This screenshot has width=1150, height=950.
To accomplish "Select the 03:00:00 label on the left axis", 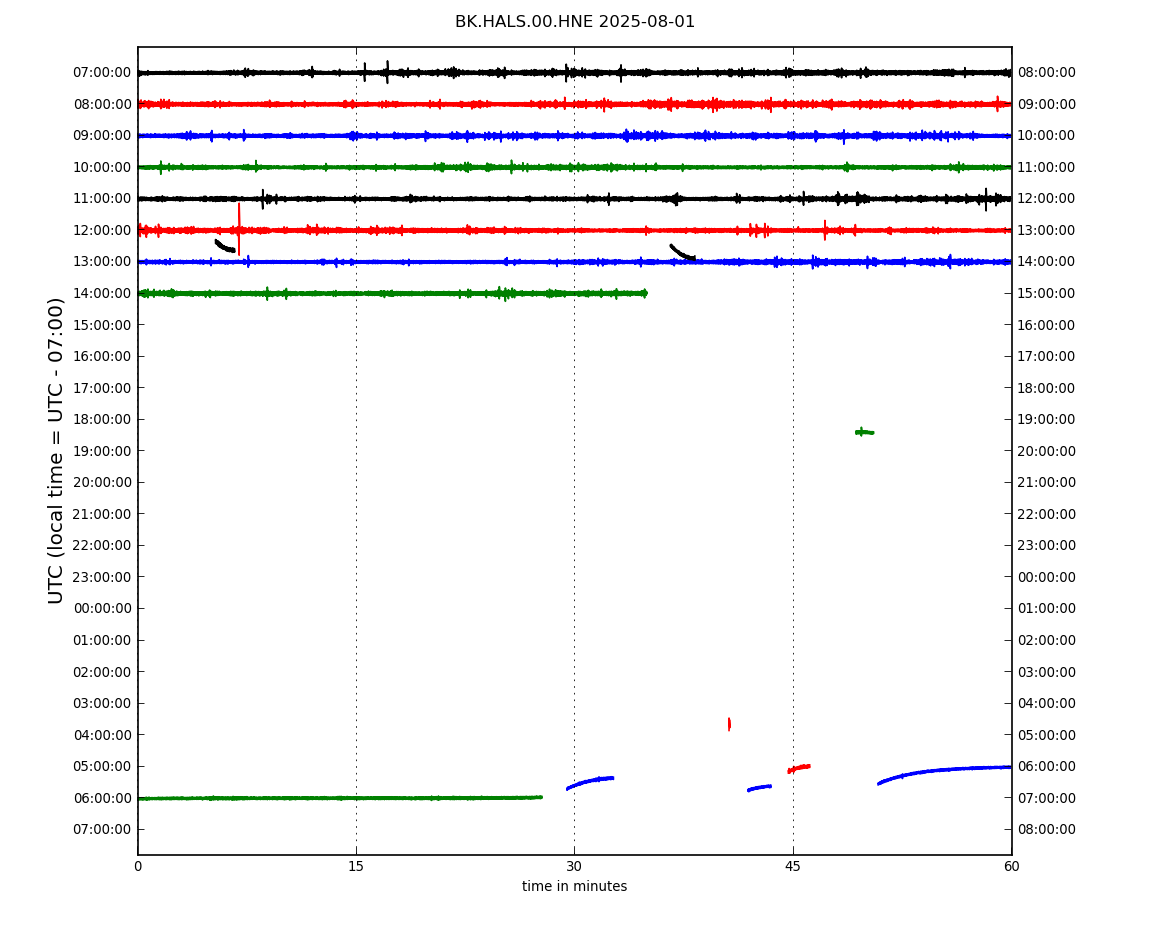I will click(x=102, y=704).
